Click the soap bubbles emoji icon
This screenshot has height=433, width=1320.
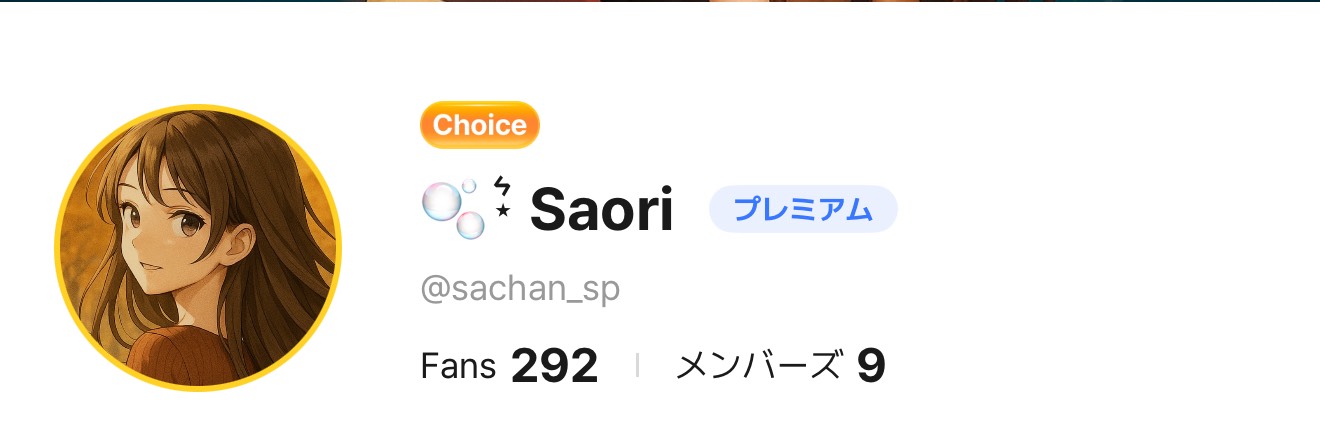coord(453,210)
